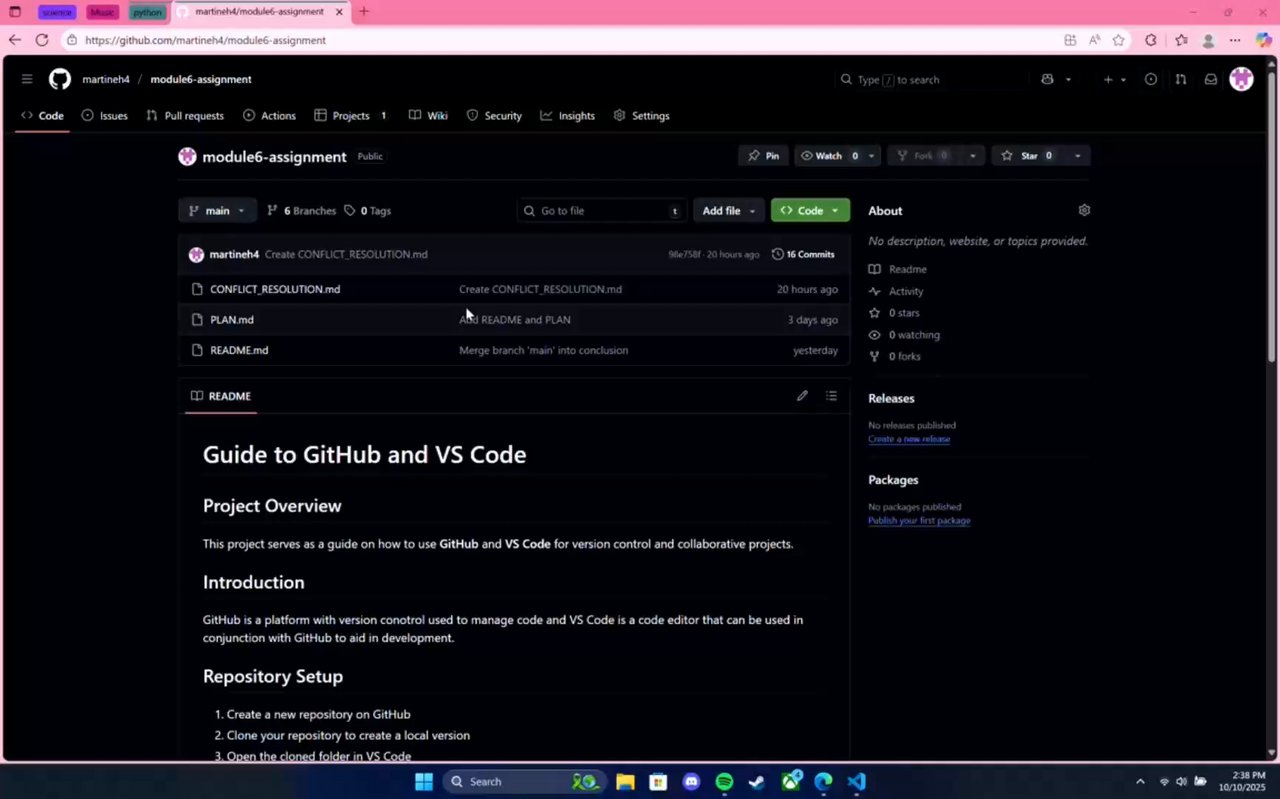
Task: View the 6 Branches link
Action: pos(301,211)
